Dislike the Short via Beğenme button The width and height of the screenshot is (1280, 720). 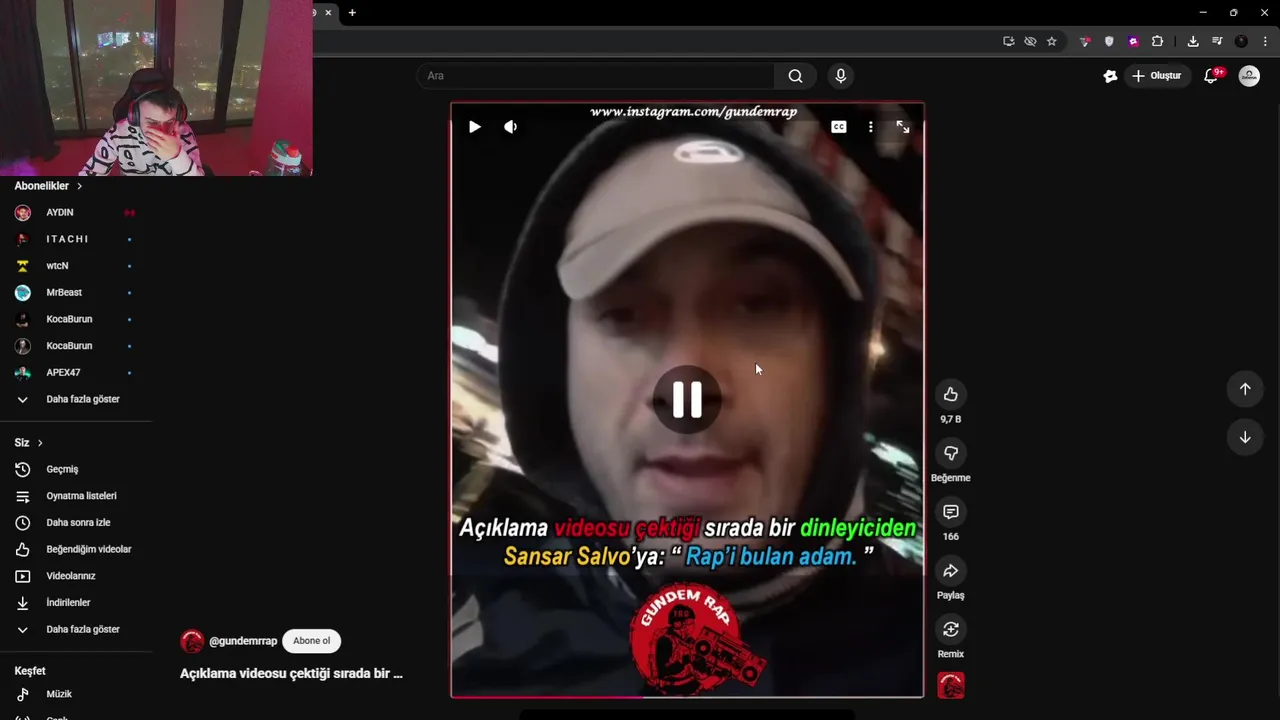[951, 453]
